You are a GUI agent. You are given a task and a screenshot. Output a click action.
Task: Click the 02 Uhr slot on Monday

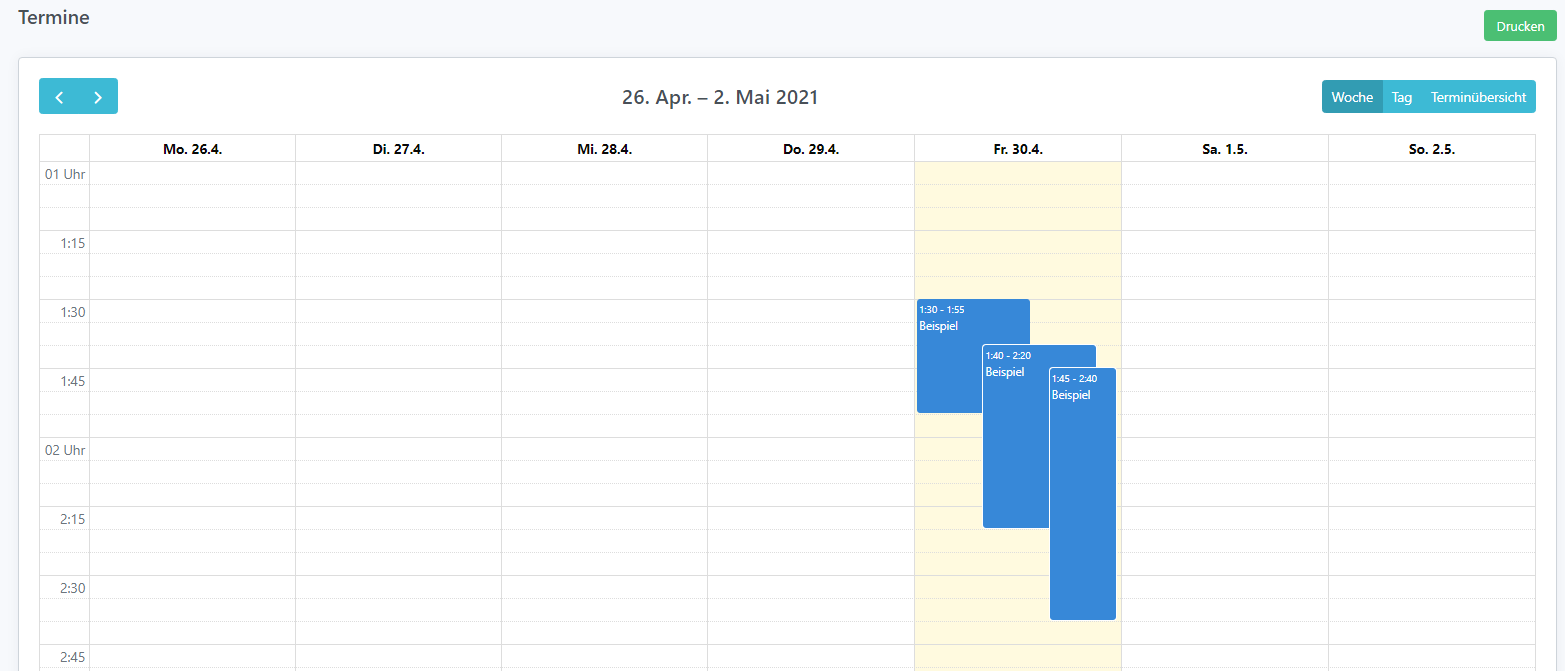pyautogui.click(x=192, y=449)
